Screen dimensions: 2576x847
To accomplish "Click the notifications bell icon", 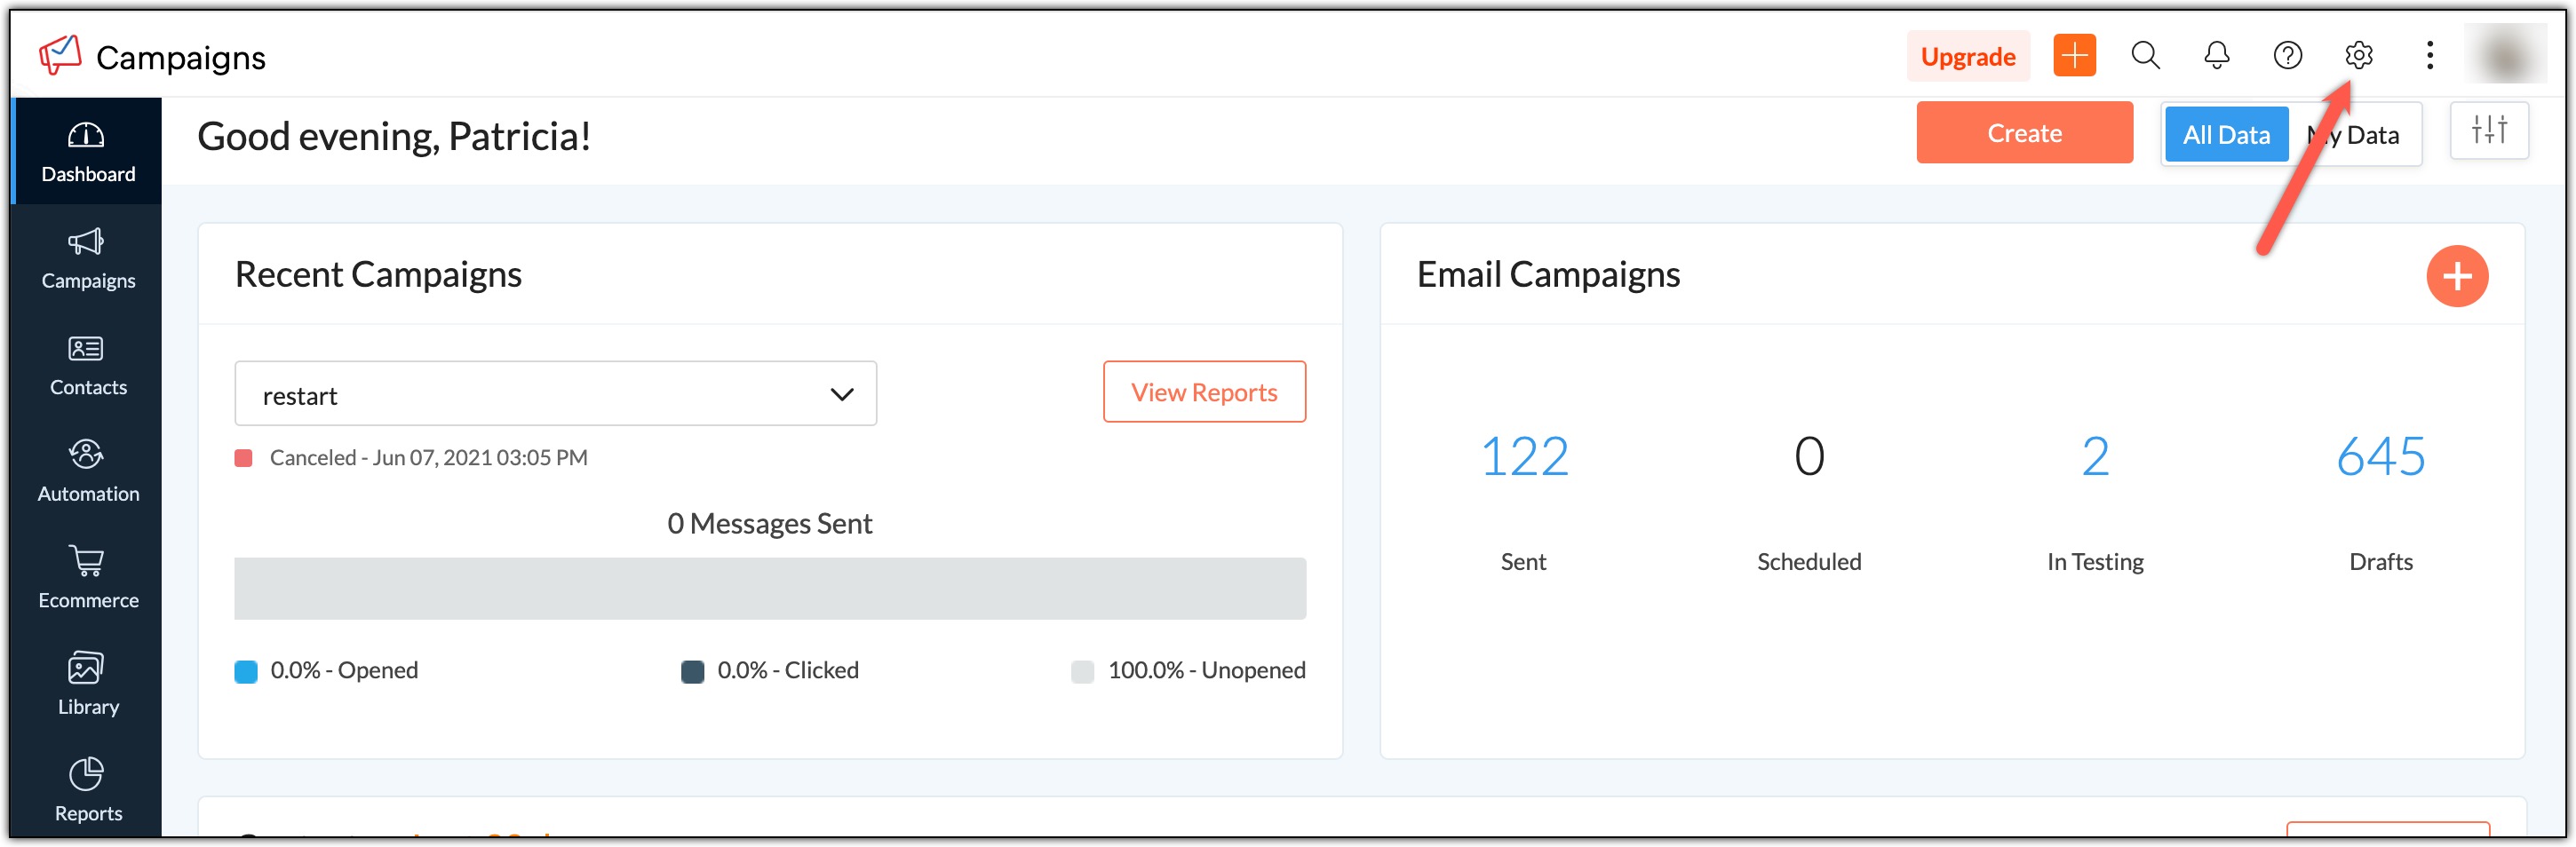I will 2216,55.
